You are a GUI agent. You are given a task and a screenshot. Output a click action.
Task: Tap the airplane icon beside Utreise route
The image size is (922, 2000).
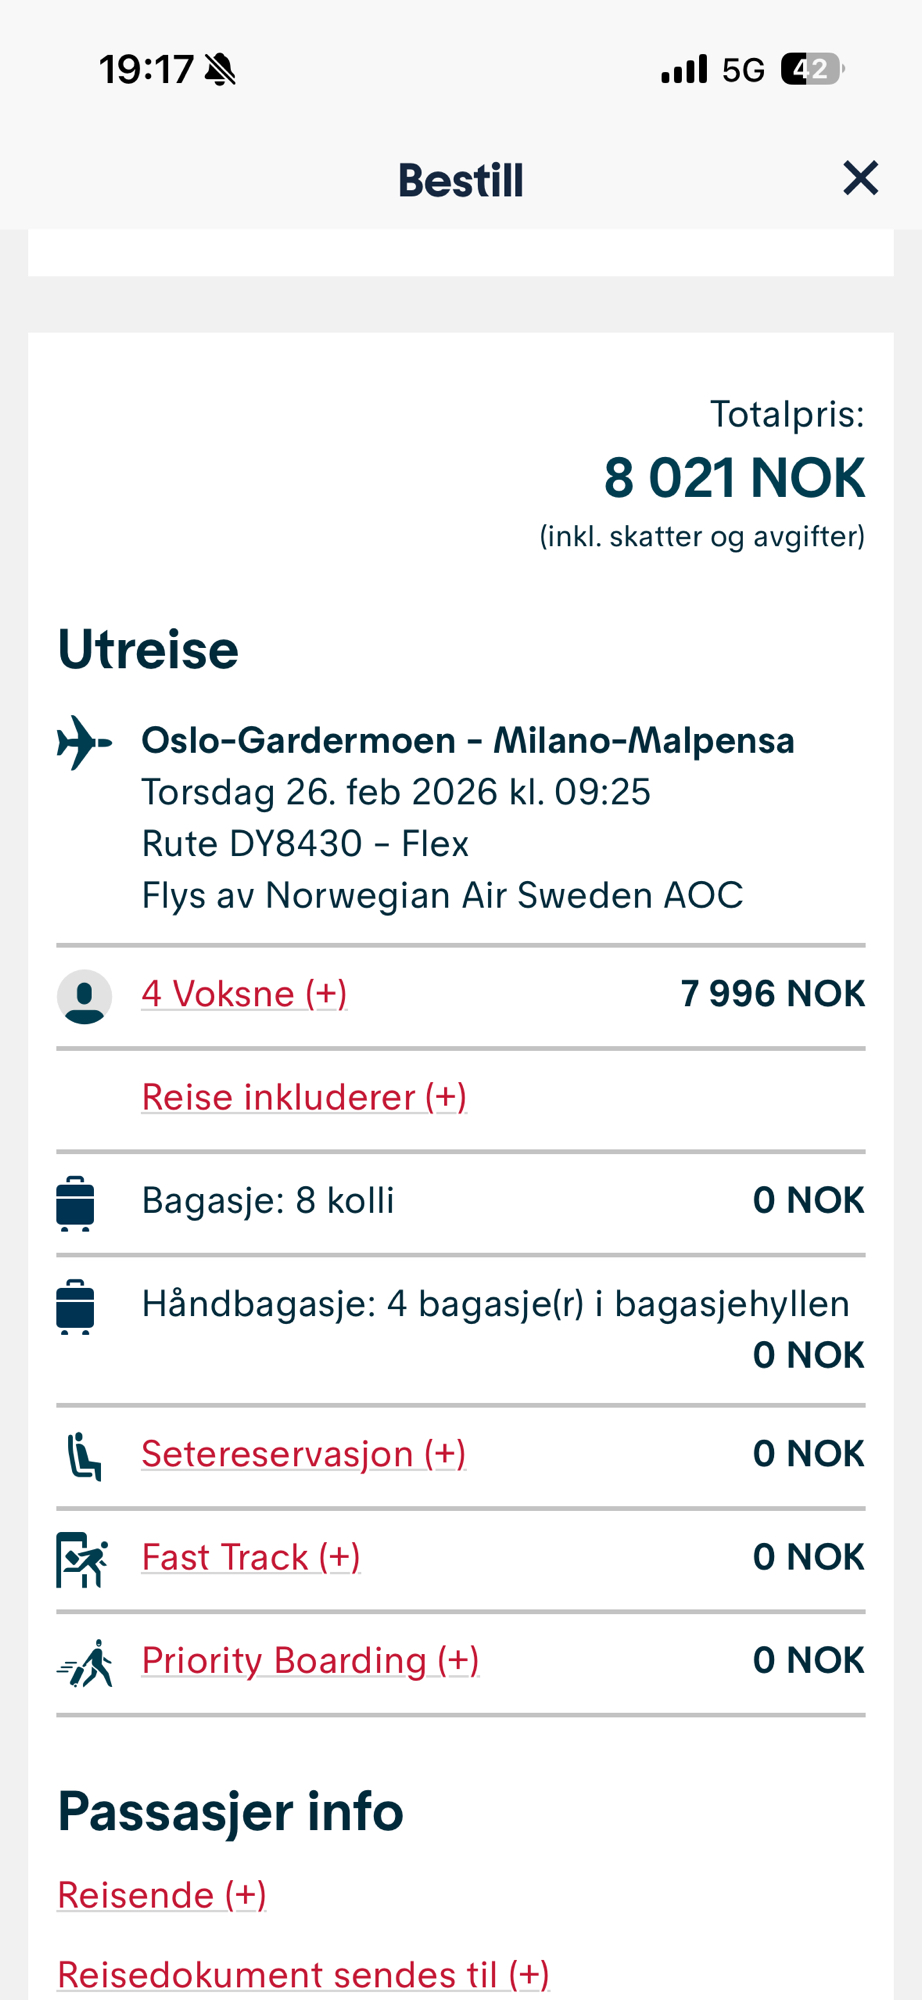tap(84, 743)
